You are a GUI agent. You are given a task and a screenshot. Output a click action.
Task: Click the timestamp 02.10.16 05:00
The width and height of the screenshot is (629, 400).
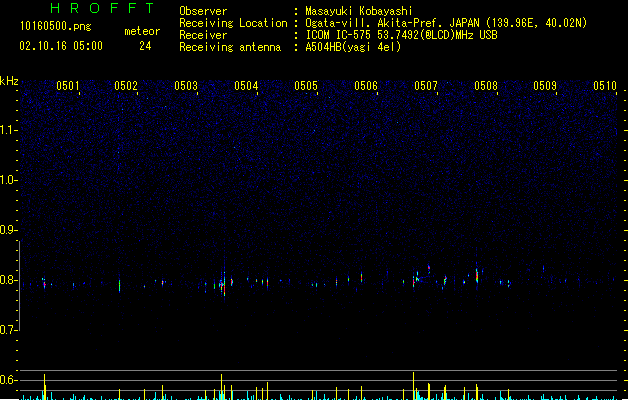point(61,46)
